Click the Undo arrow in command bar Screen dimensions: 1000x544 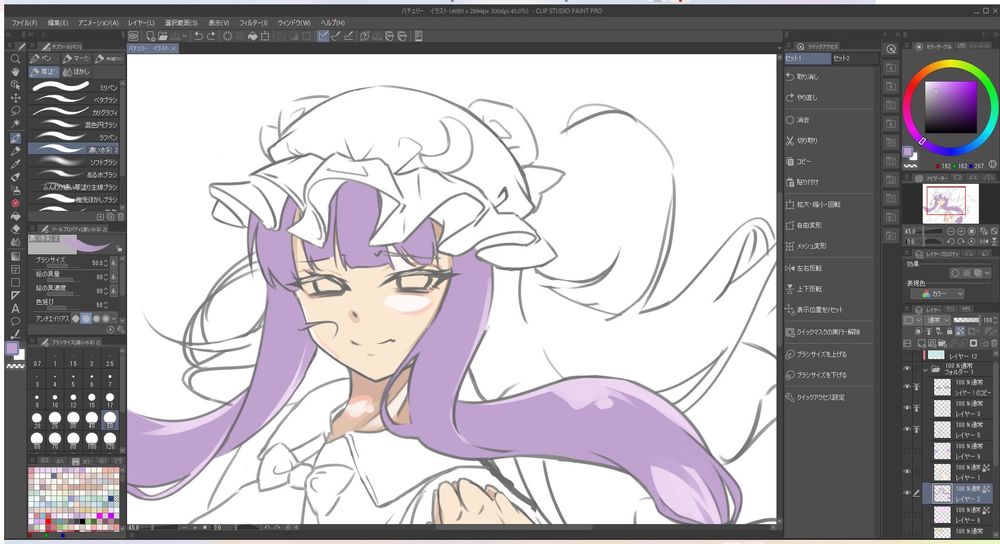coord(198,36)
